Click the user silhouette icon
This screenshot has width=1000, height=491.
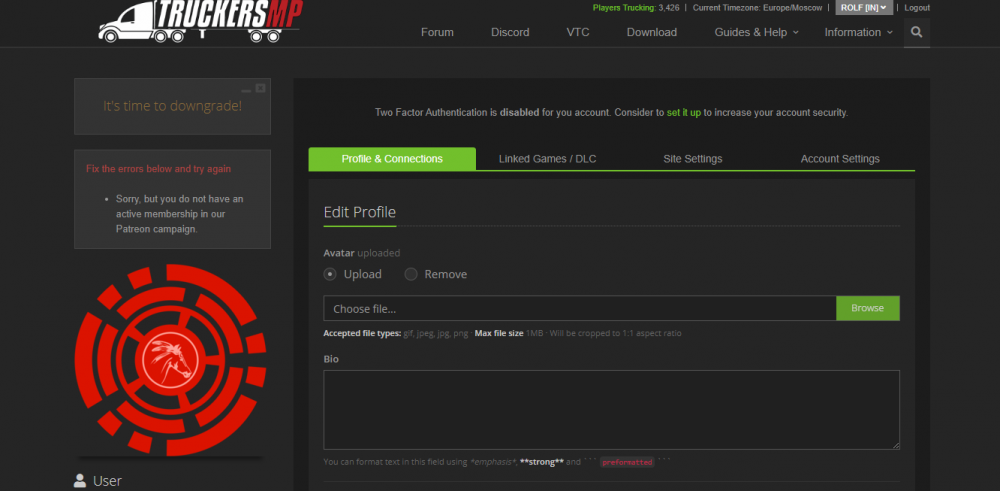pos(80,481)
